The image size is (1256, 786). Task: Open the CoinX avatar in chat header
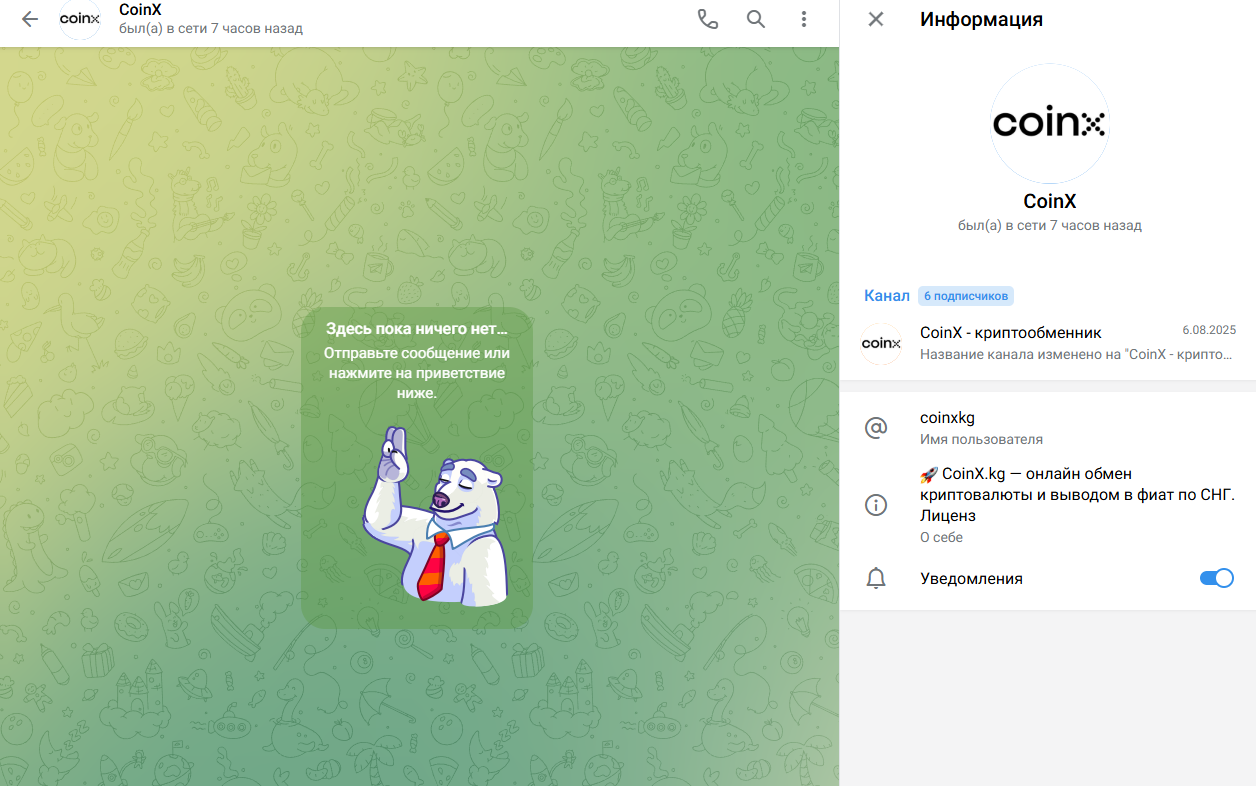coord(80,19)
